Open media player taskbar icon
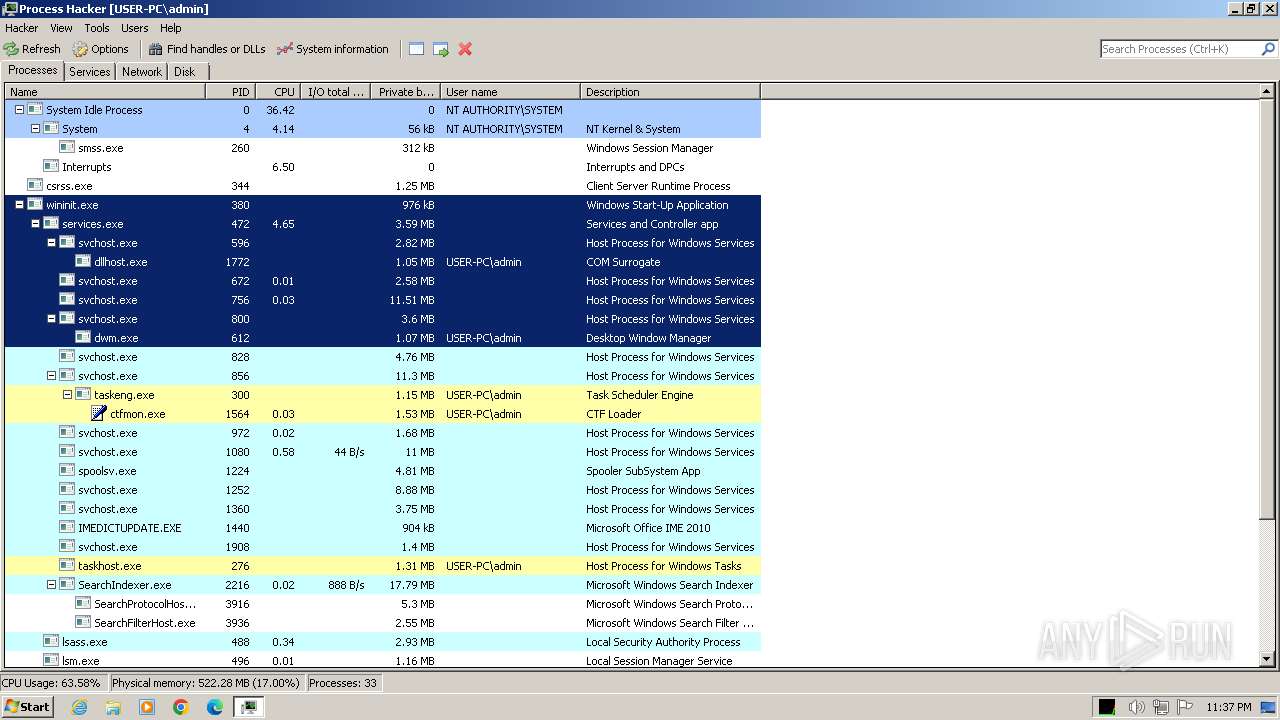Screen dimensions: 1280x720 point(147,707)
